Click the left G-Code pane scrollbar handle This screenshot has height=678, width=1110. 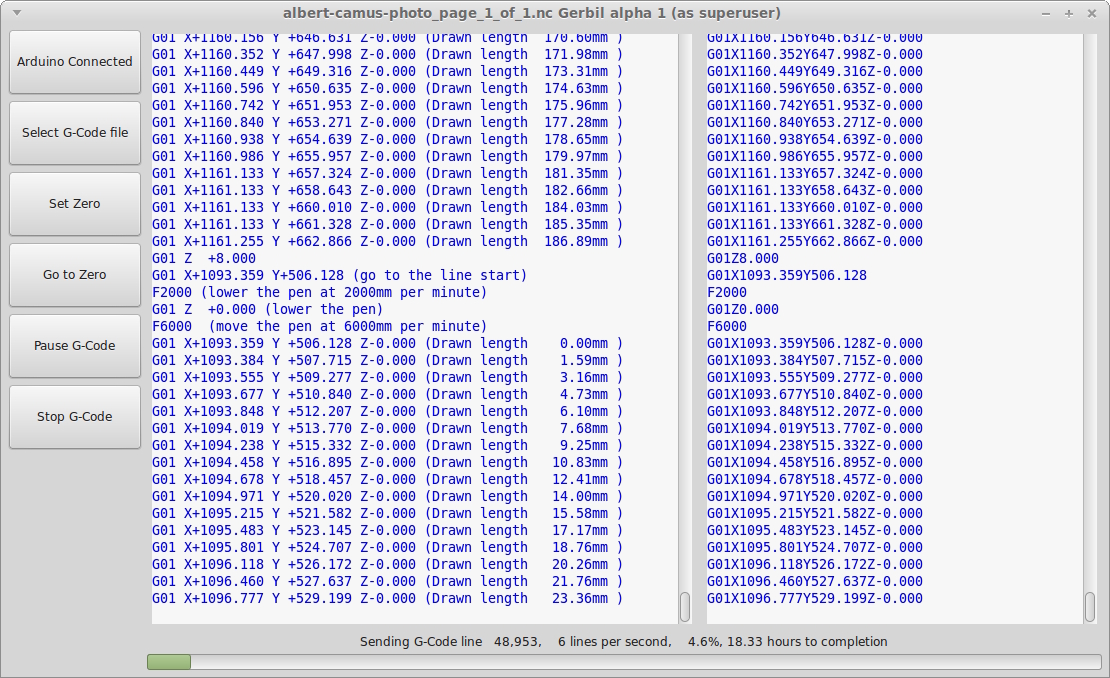pyautogui.click(x=685, y=606)
